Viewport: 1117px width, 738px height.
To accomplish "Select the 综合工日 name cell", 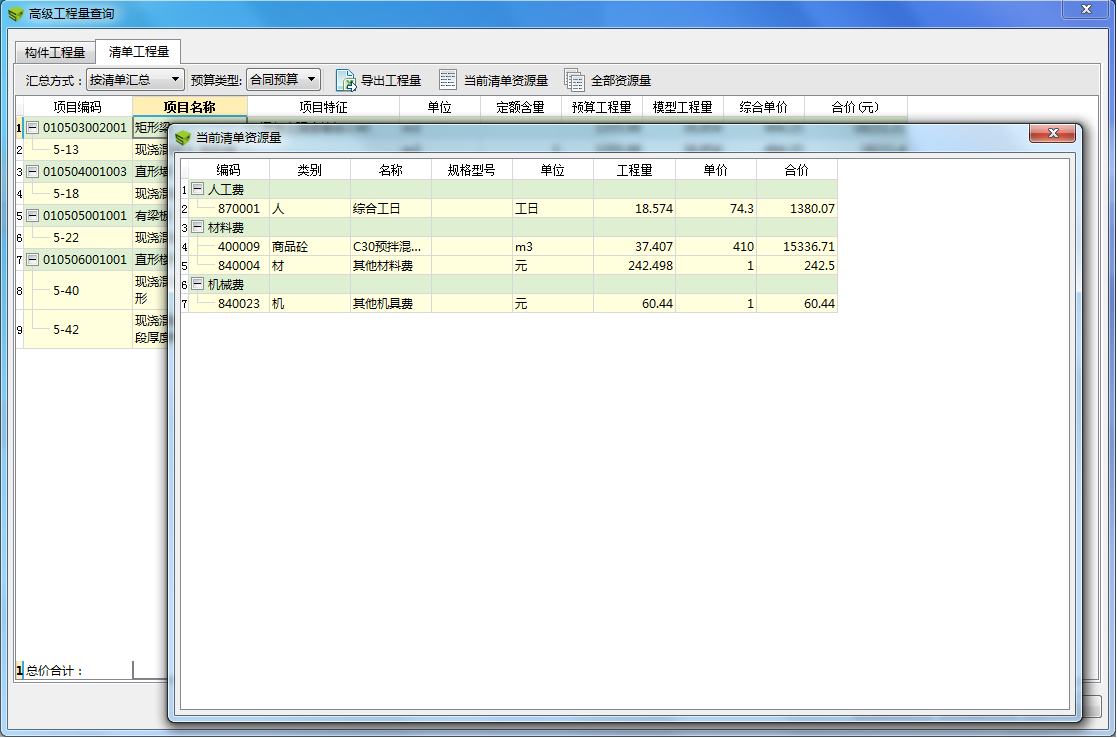I will 391,209.
